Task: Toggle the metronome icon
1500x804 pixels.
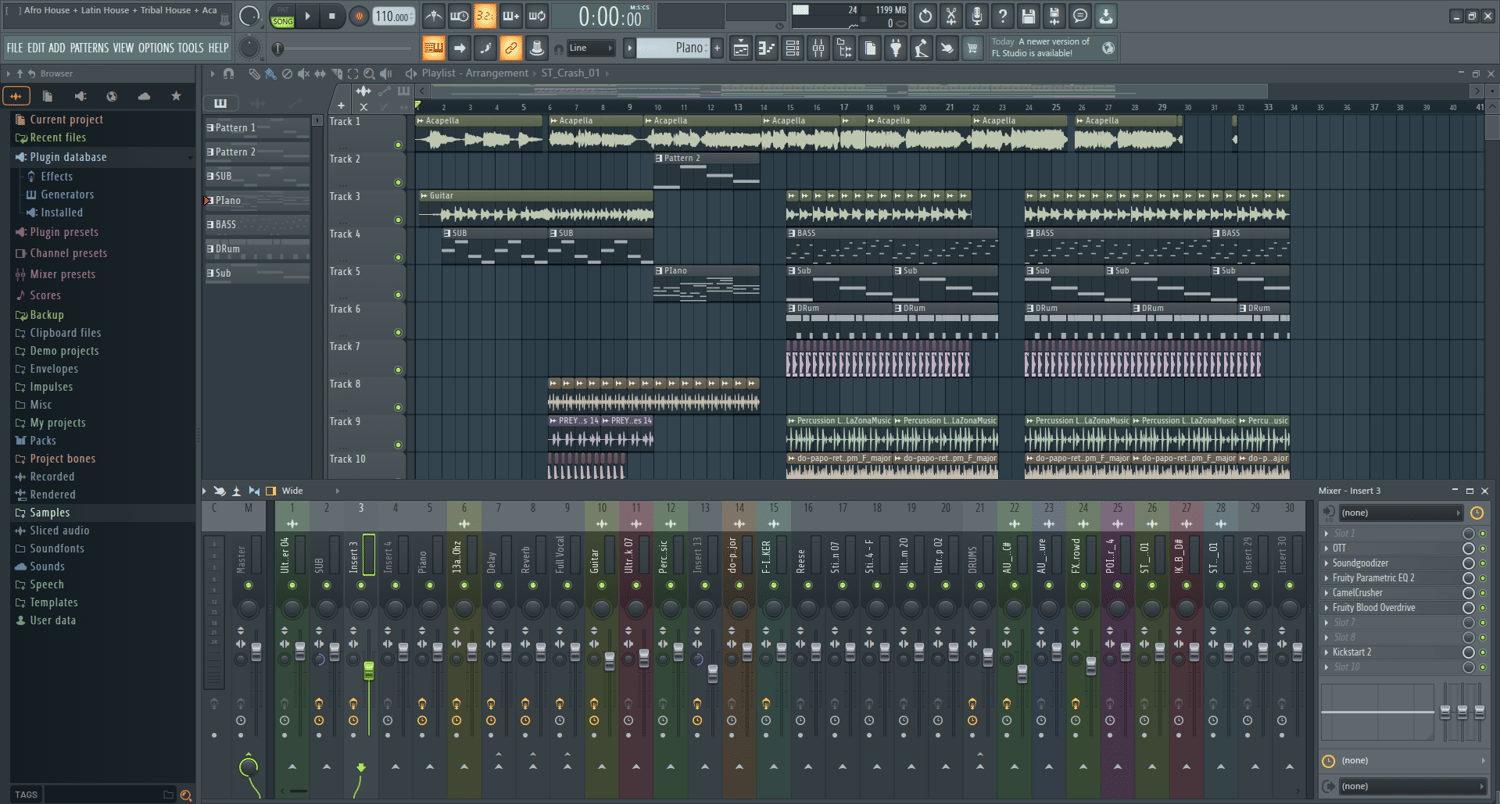Action: [434, 16]
